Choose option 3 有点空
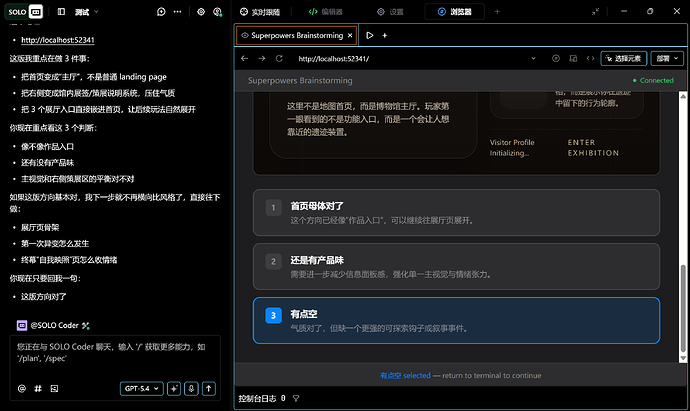Viewport: 690px width, 411px height. pyautogui.click(x=456, y=320)
